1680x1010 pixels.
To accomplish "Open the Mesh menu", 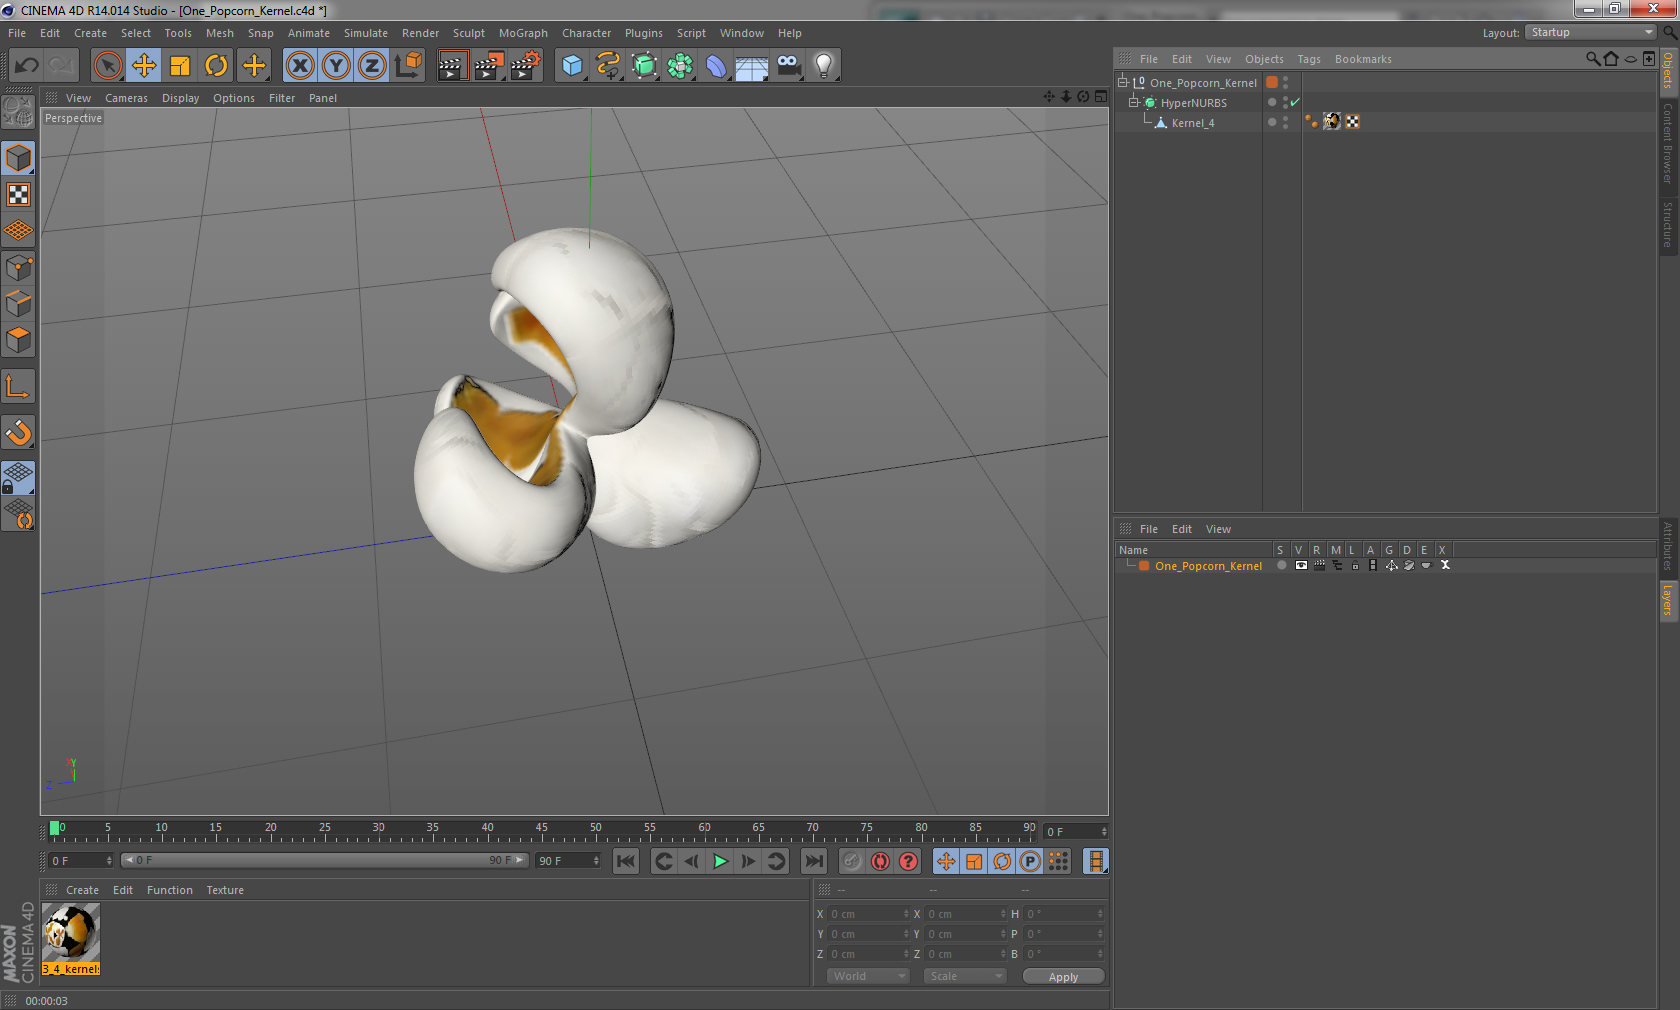I will coord(220,33).
